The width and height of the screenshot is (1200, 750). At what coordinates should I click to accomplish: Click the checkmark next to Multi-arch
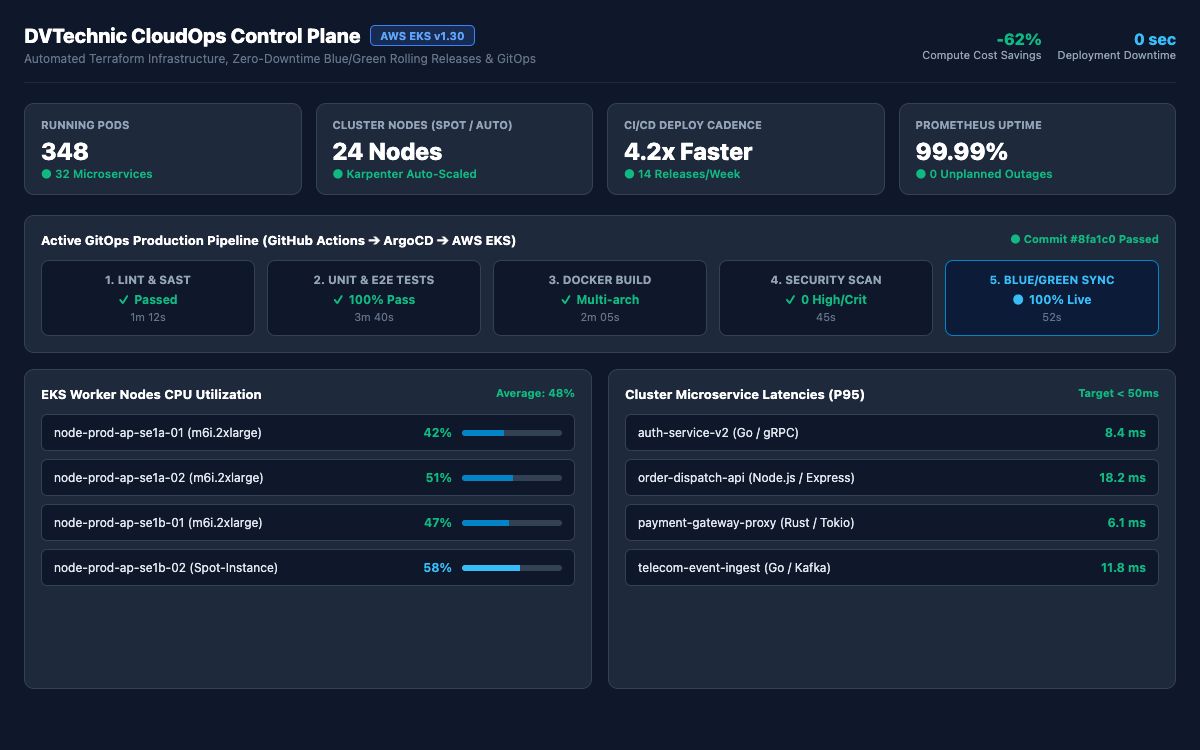click(x=566, y=300)
